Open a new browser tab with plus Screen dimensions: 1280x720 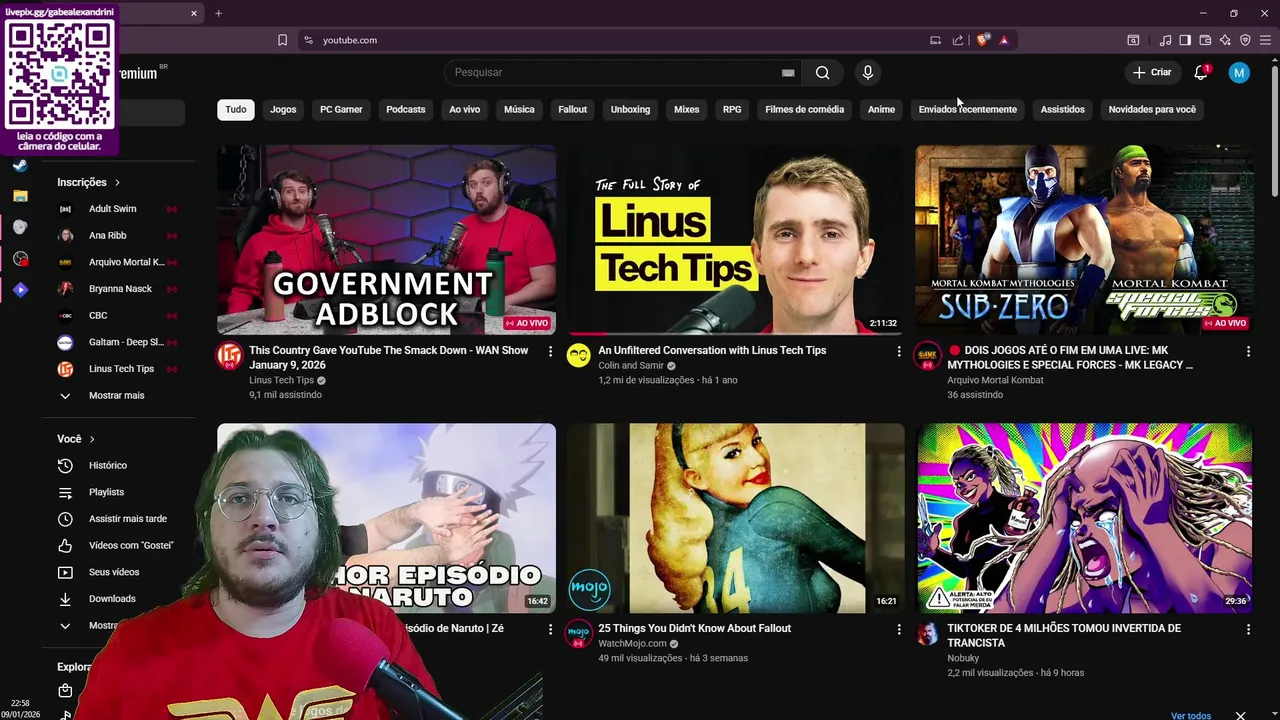(218, 13)
